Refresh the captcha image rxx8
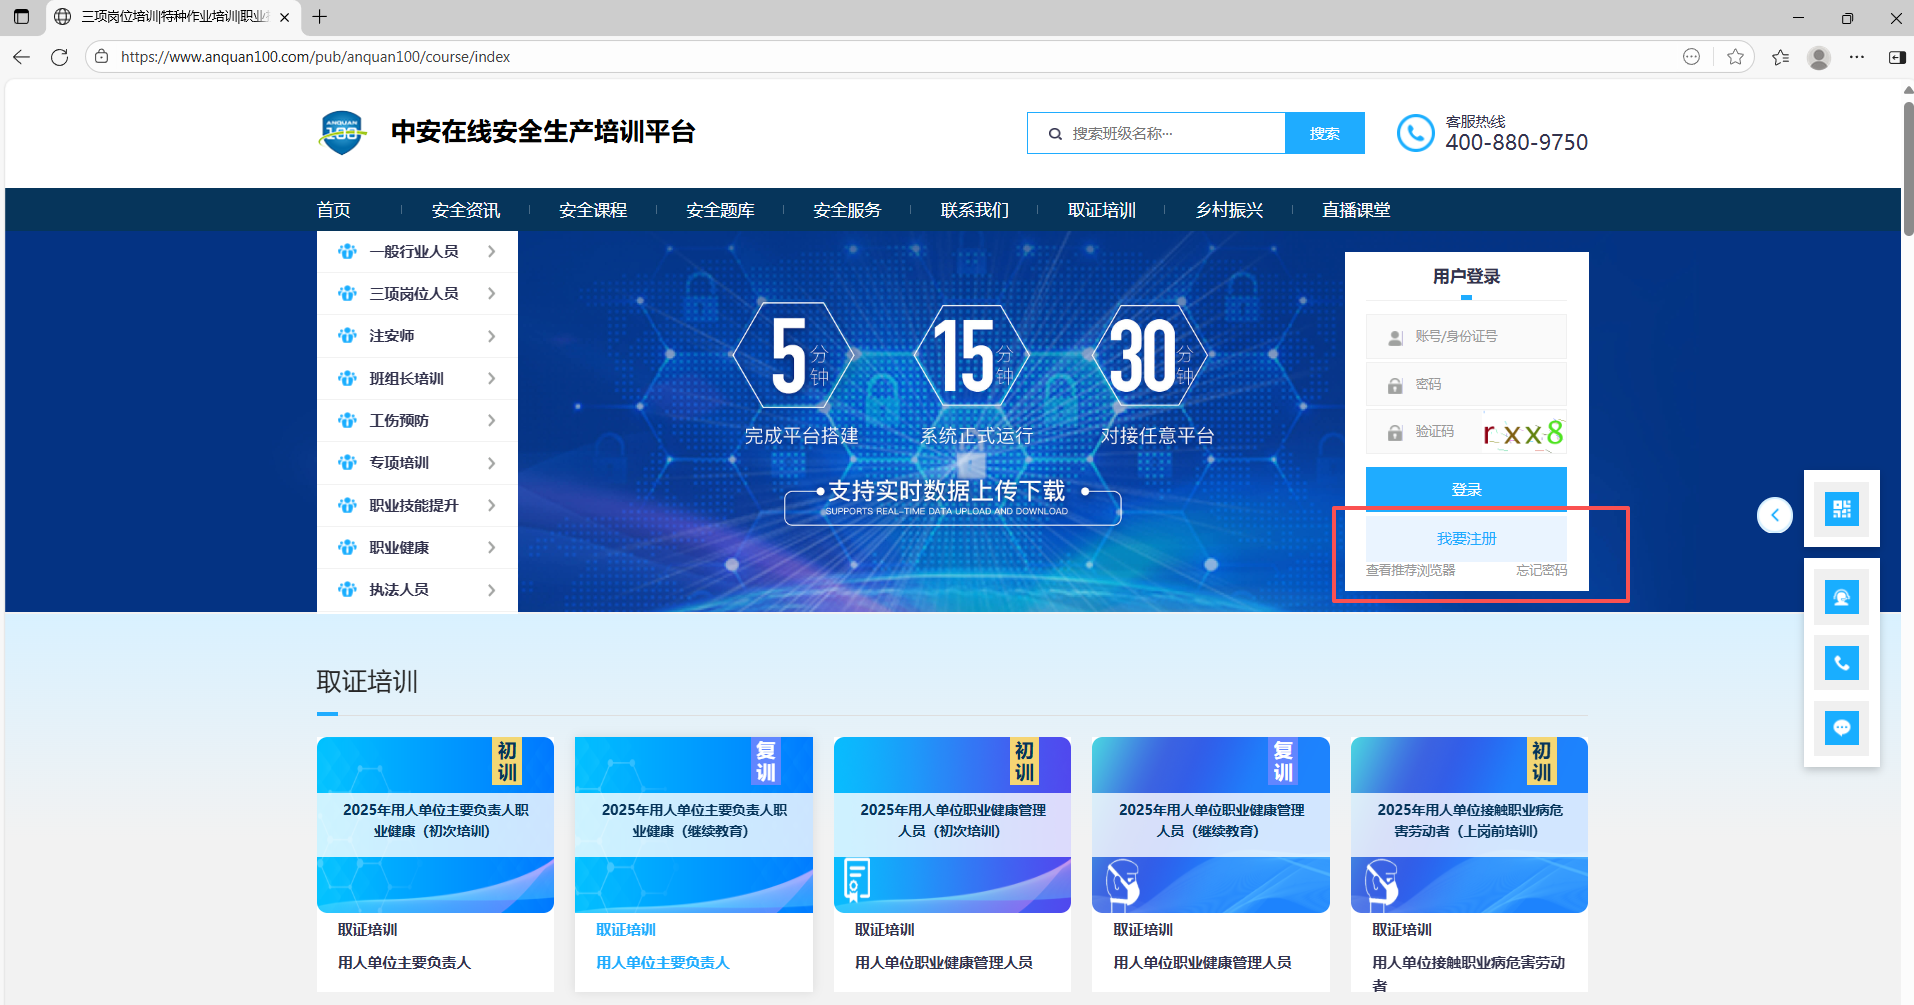The width and height of the screenshot is (1914, 1005). [1523, 433]
